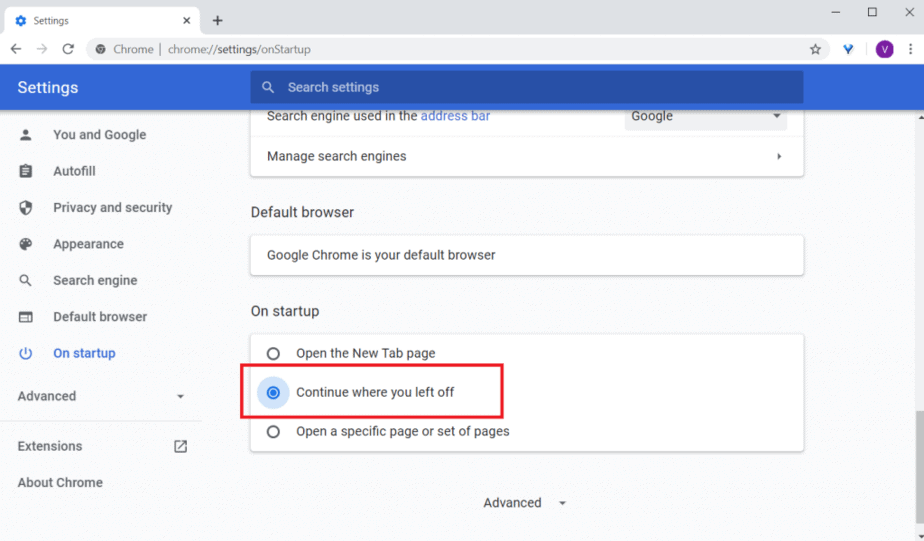Screen dimensions: 924x541
Task: Click the Manage search engines row
Action: pos(527,156)
